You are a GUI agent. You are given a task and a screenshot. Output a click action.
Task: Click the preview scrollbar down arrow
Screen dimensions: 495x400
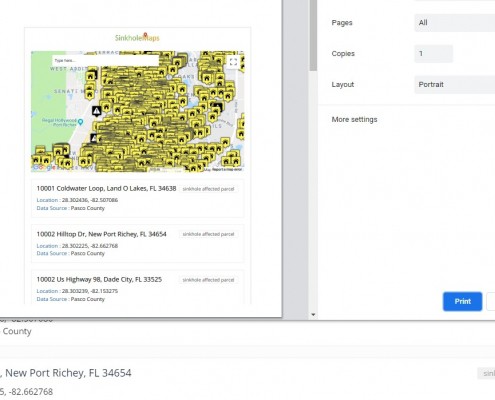point(313,314)
